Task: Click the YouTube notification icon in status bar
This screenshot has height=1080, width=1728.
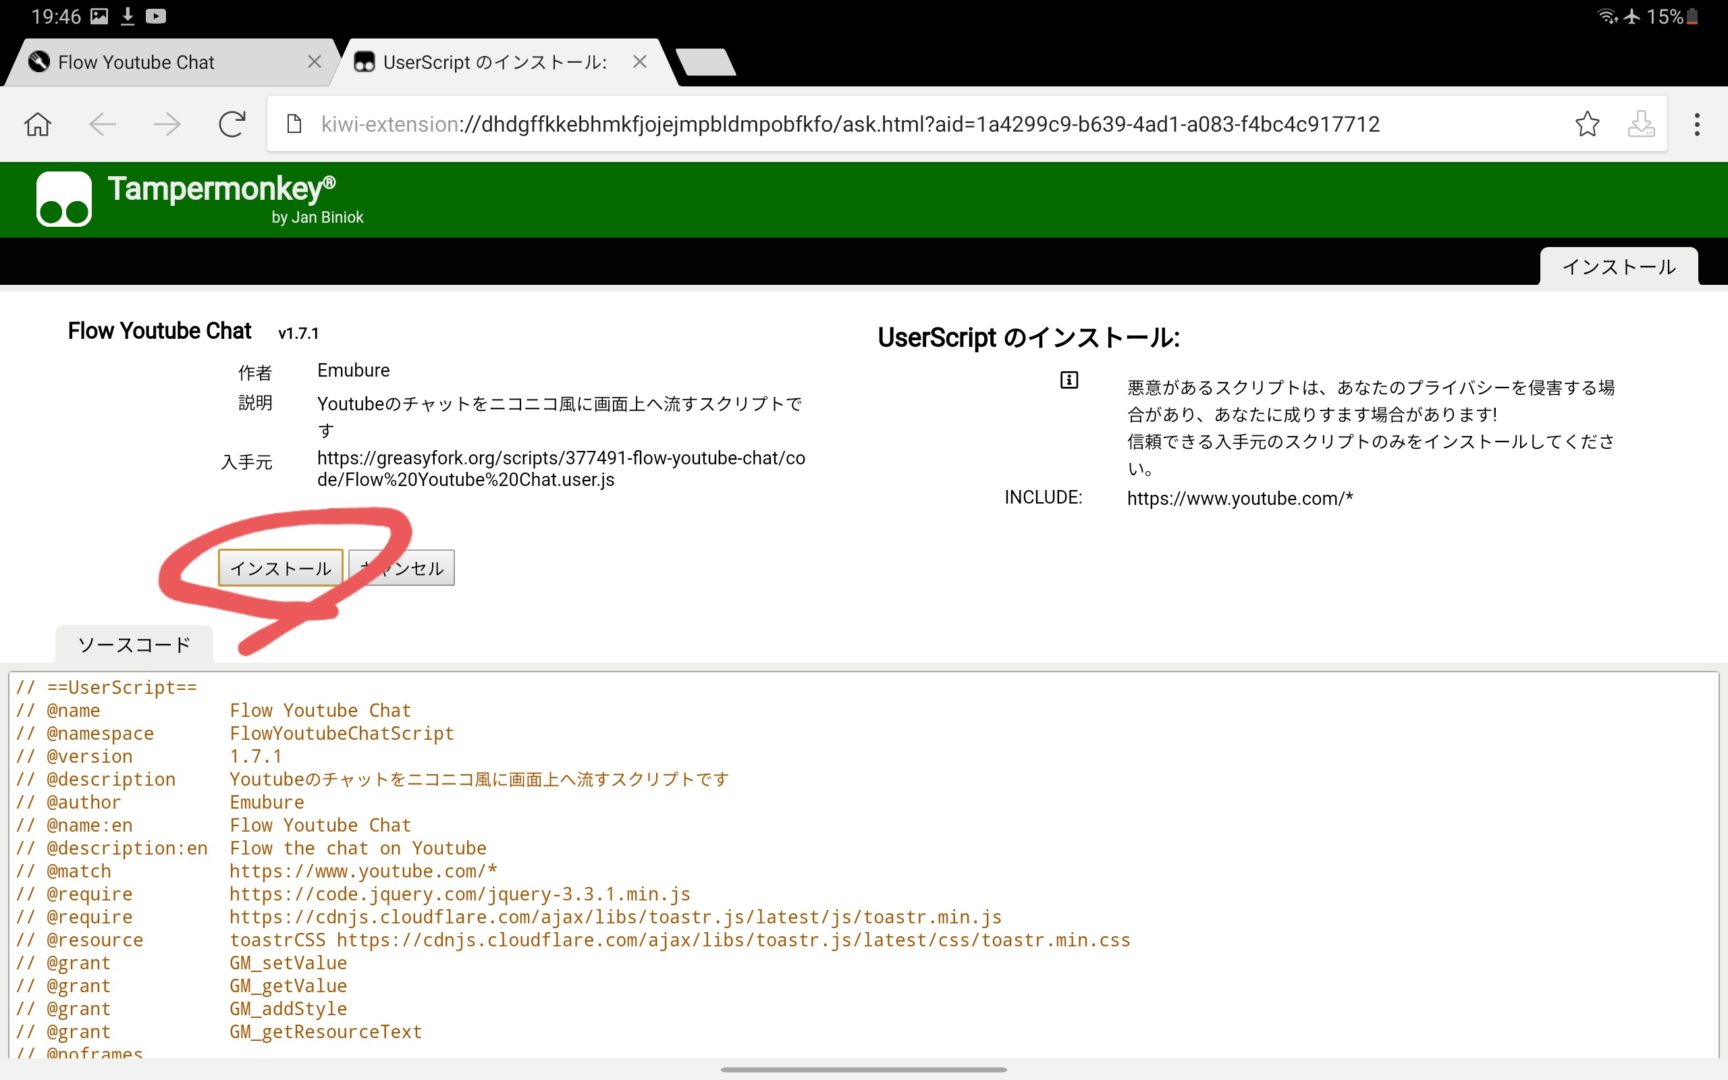Action: click(156, 16)
